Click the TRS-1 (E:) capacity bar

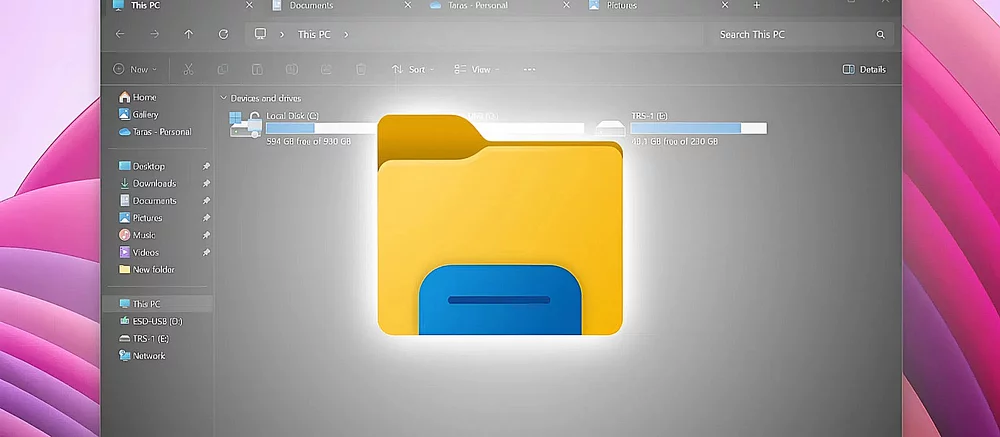(x=698, y=128)
